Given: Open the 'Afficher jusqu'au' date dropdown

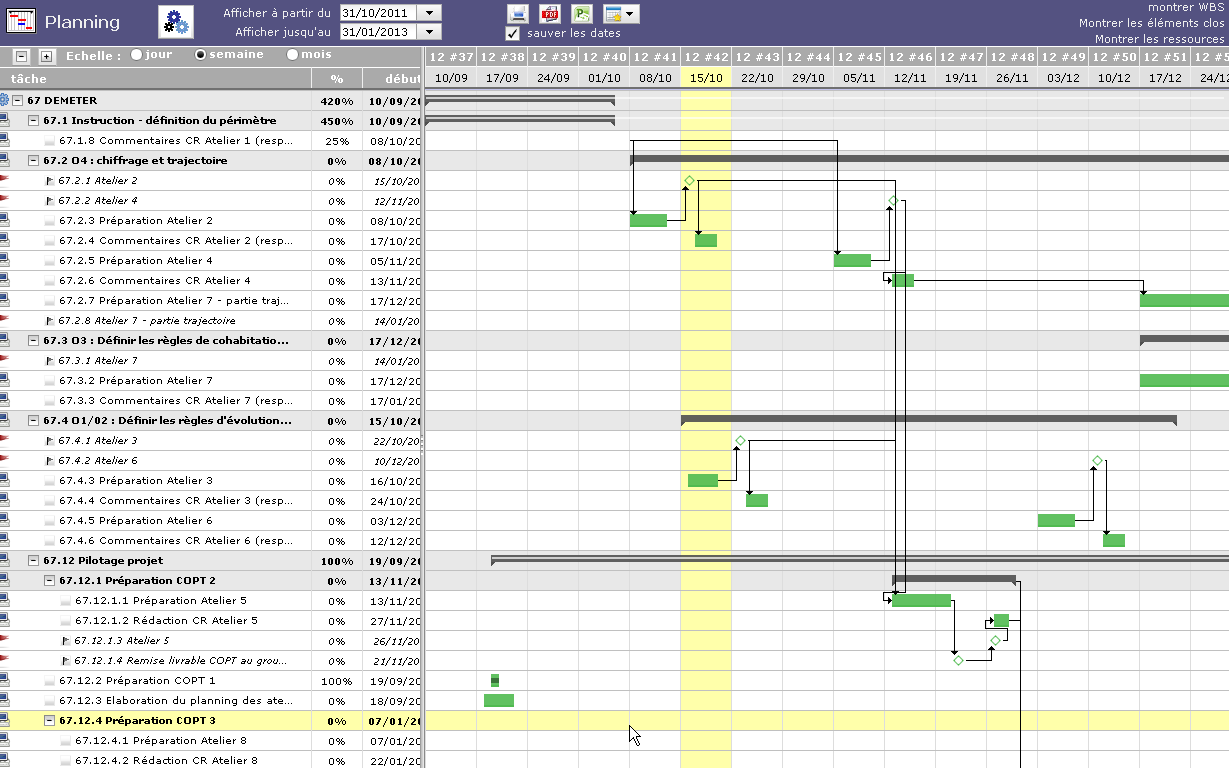Looking at the screenshot, I should (428, 32).
